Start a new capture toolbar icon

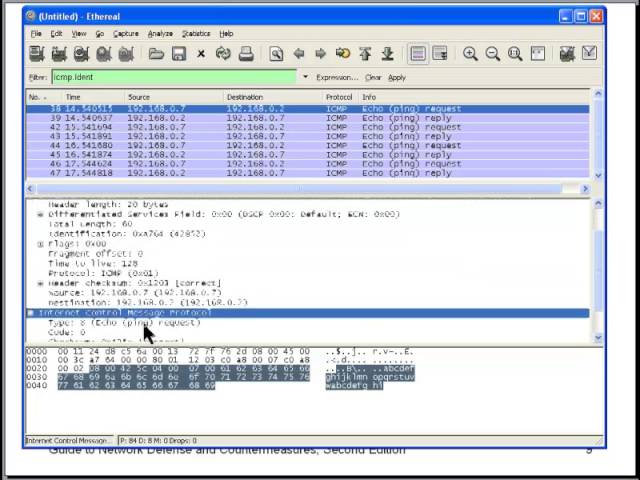pos(82,54)
